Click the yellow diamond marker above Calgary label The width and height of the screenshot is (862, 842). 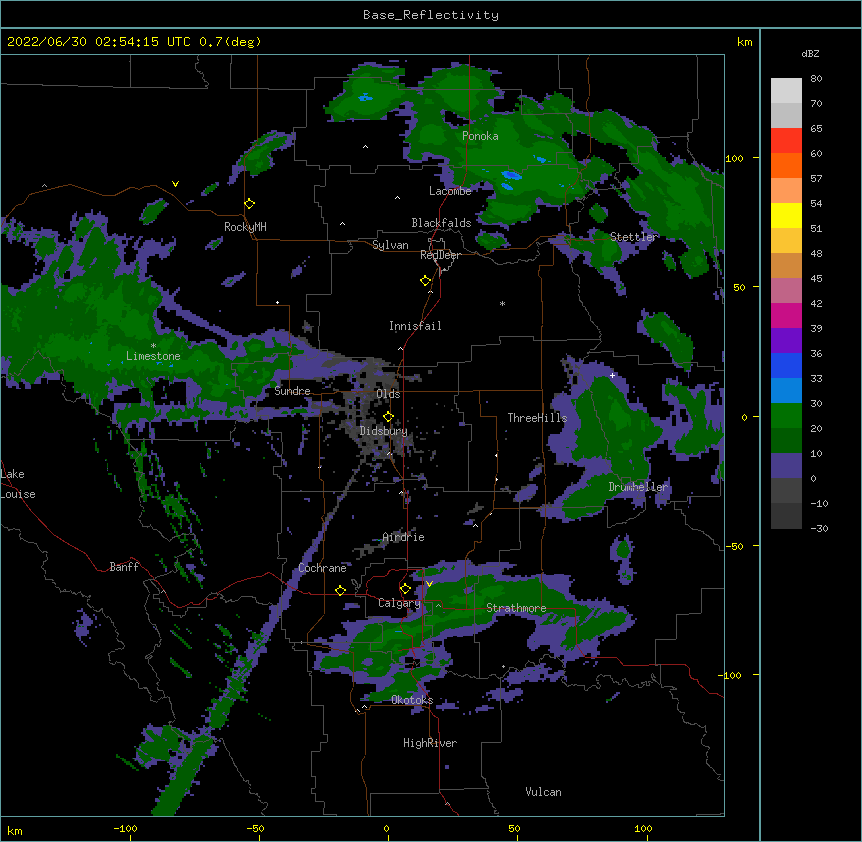(x=405, y=589)
